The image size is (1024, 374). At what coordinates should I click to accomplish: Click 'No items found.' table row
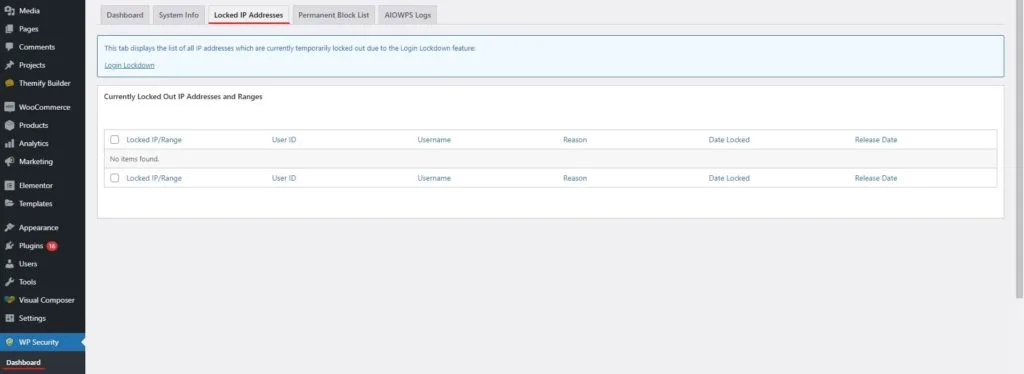pos(550,159)
